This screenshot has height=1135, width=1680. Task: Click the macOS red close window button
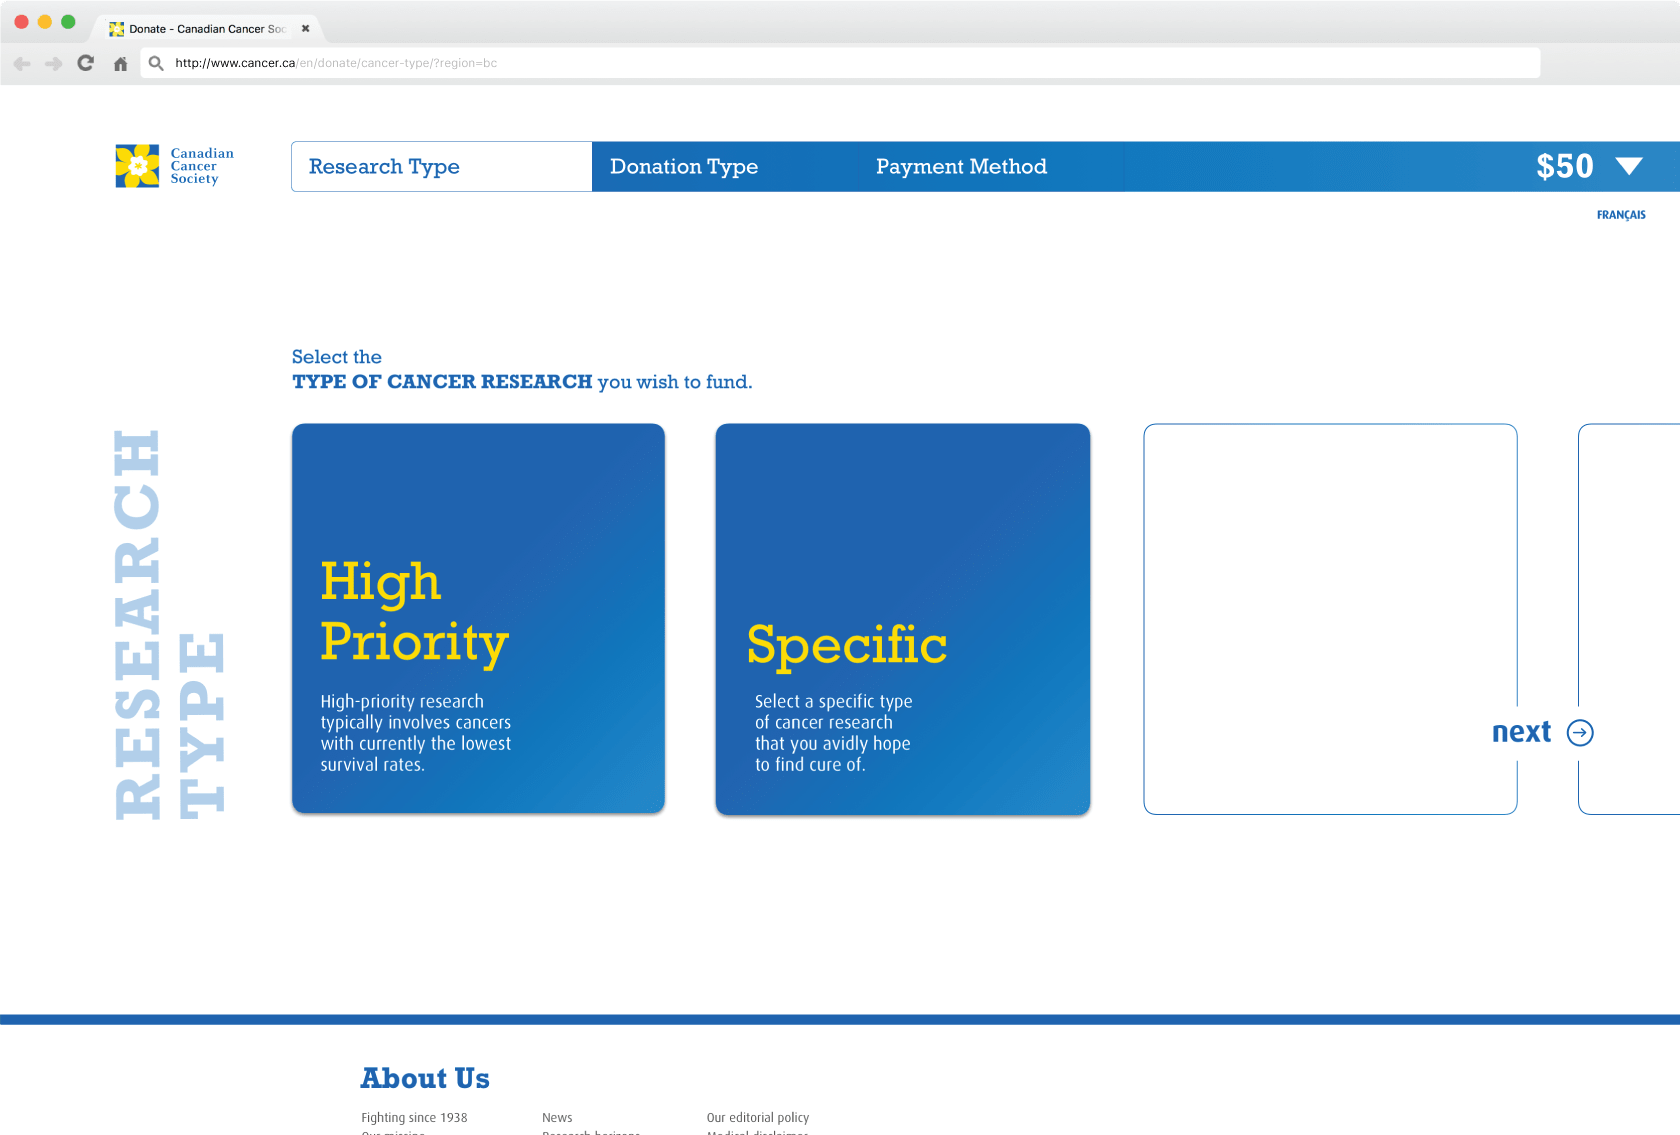click(21, 22)
